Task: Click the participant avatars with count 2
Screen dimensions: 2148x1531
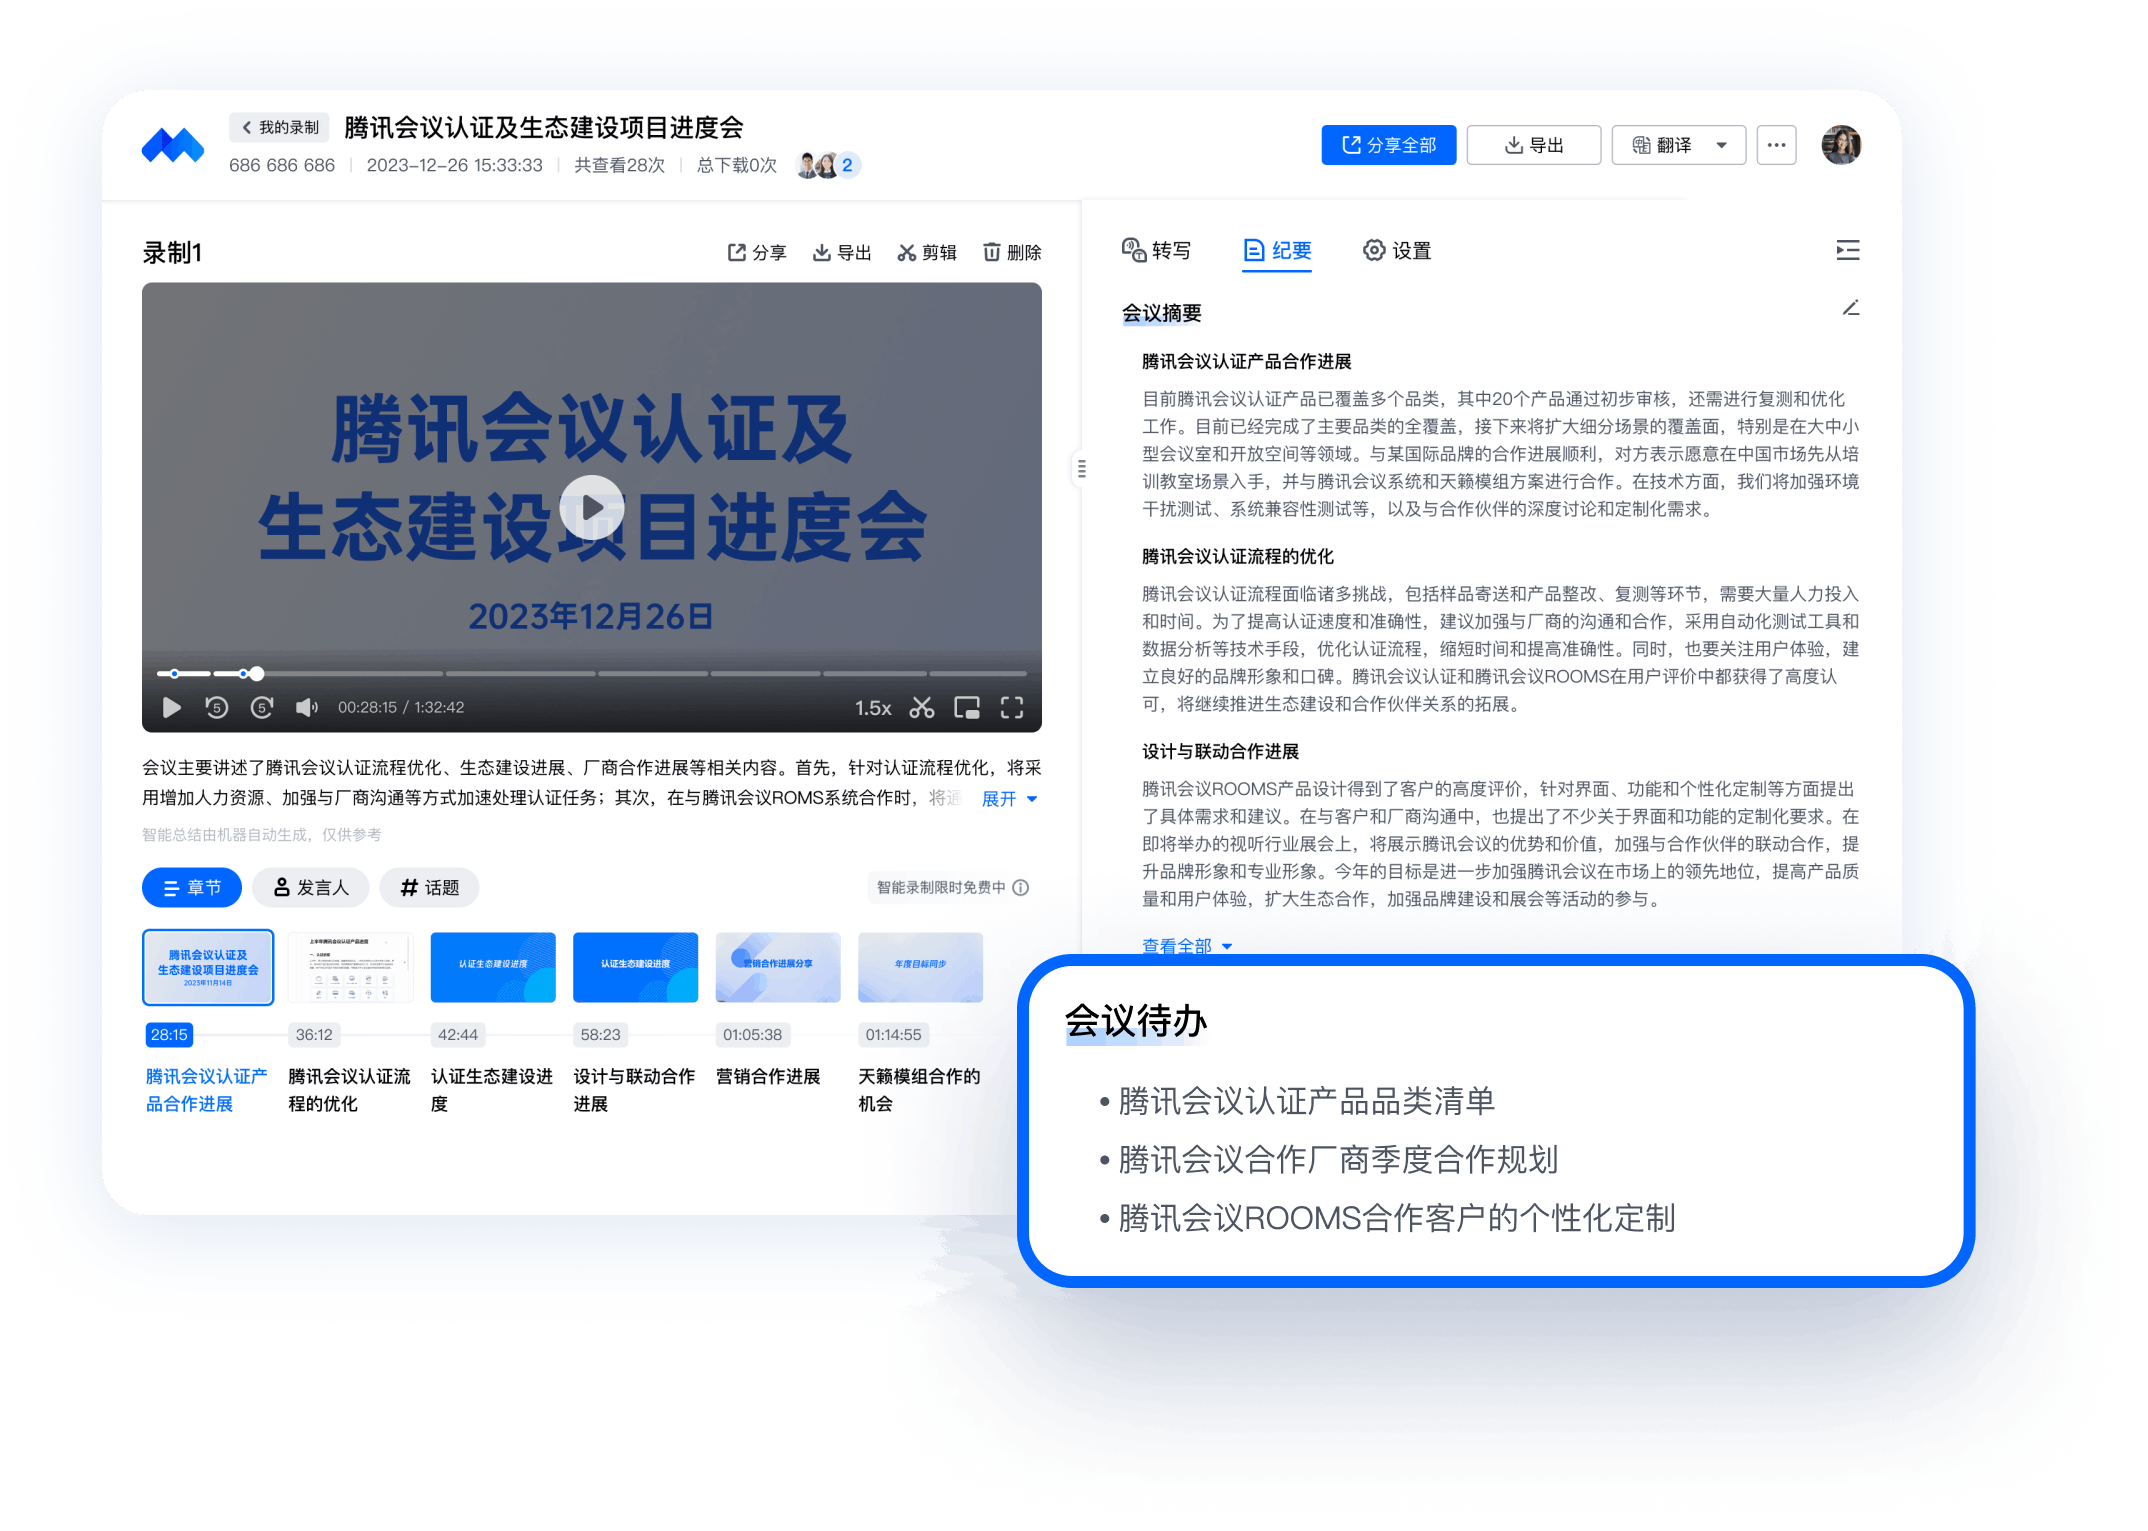Action: 828,165
